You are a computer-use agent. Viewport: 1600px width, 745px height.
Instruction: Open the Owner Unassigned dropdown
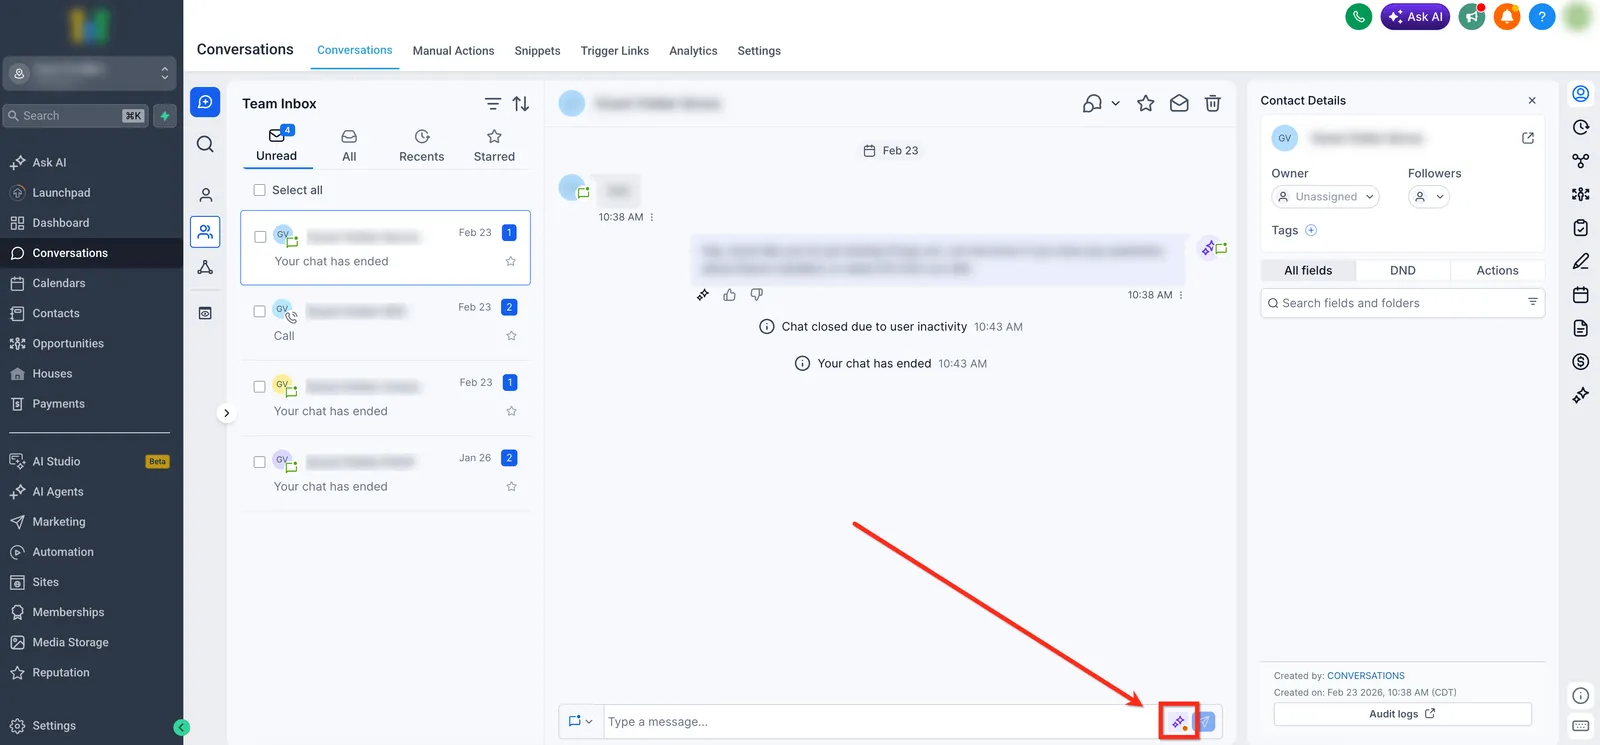(1326, 197)
